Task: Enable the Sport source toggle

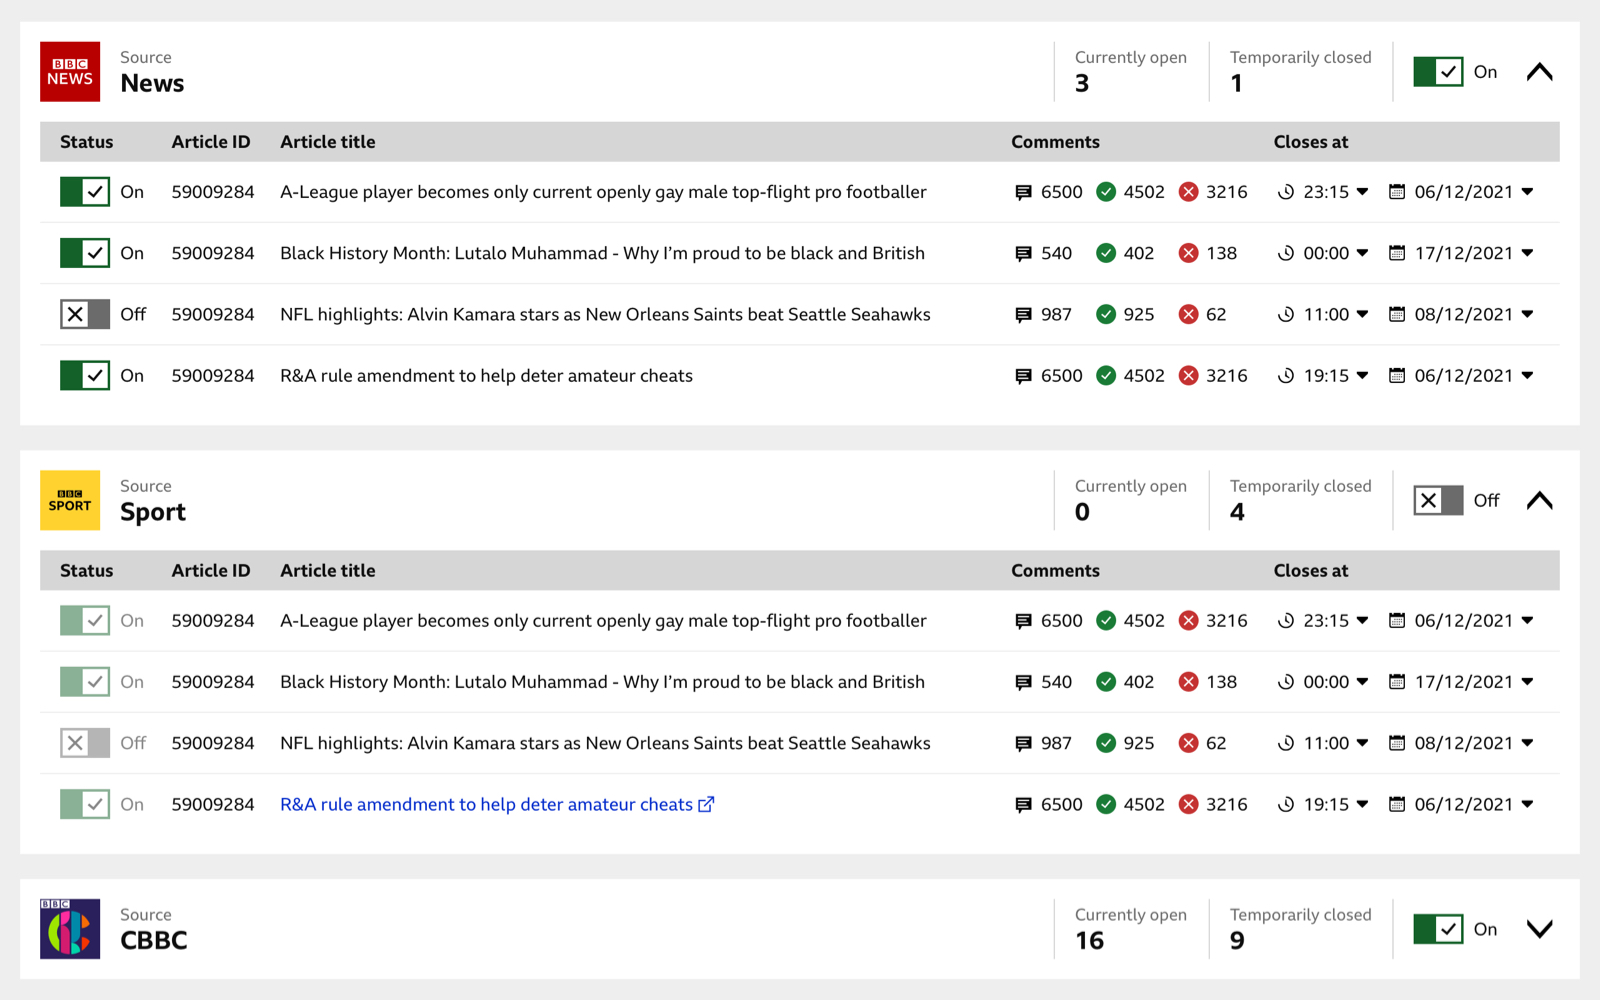Action: point(1438,500)
